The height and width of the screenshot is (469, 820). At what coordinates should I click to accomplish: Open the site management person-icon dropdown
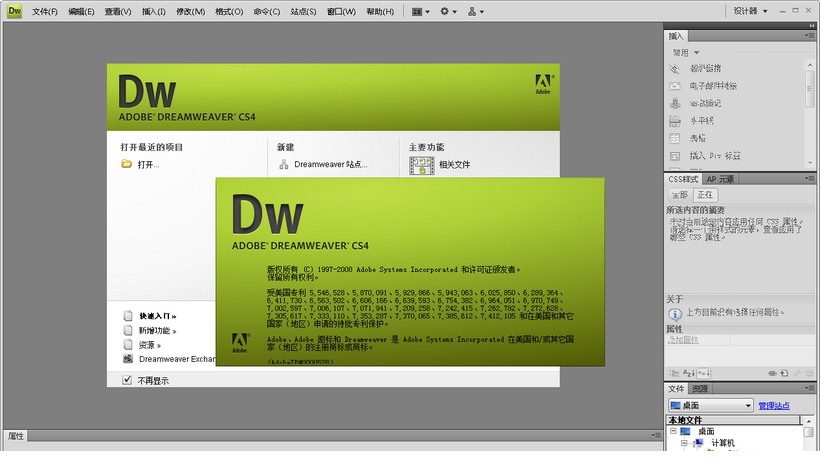coord(475,12)
